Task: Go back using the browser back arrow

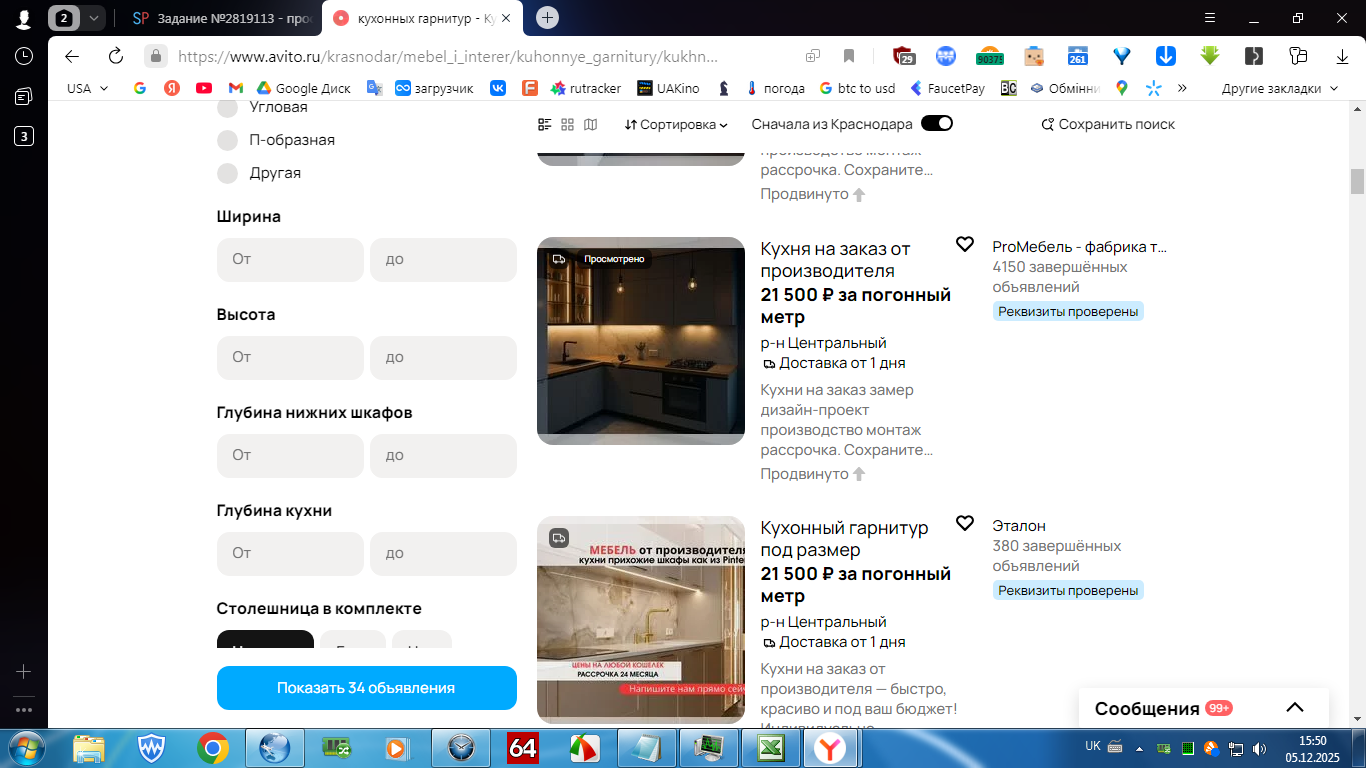Action: pyautogui.click(x=71, y=56)
